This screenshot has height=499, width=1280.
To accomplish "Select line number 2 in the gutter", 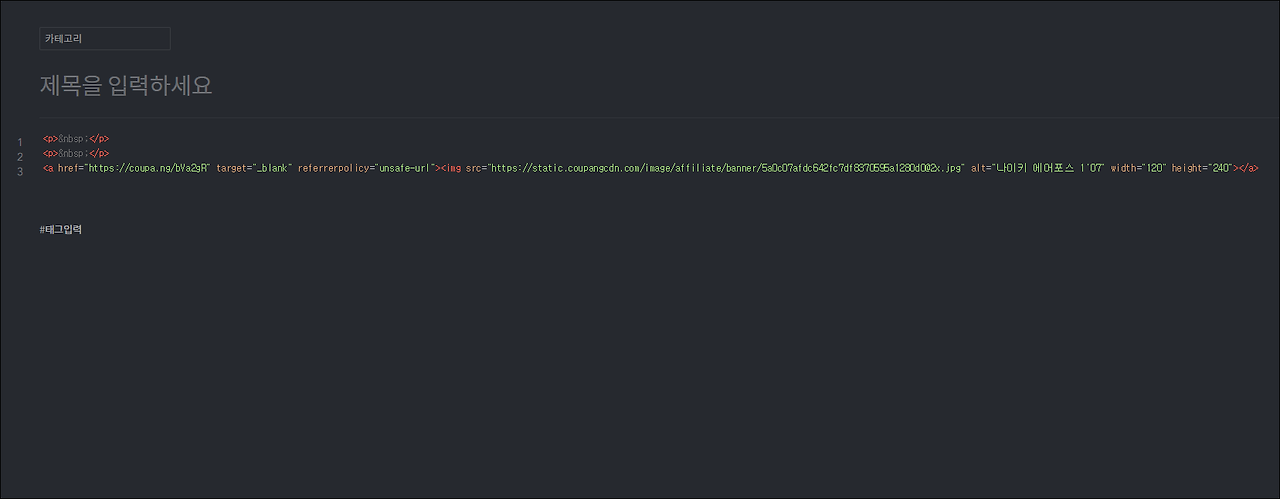I will (20, 157).
